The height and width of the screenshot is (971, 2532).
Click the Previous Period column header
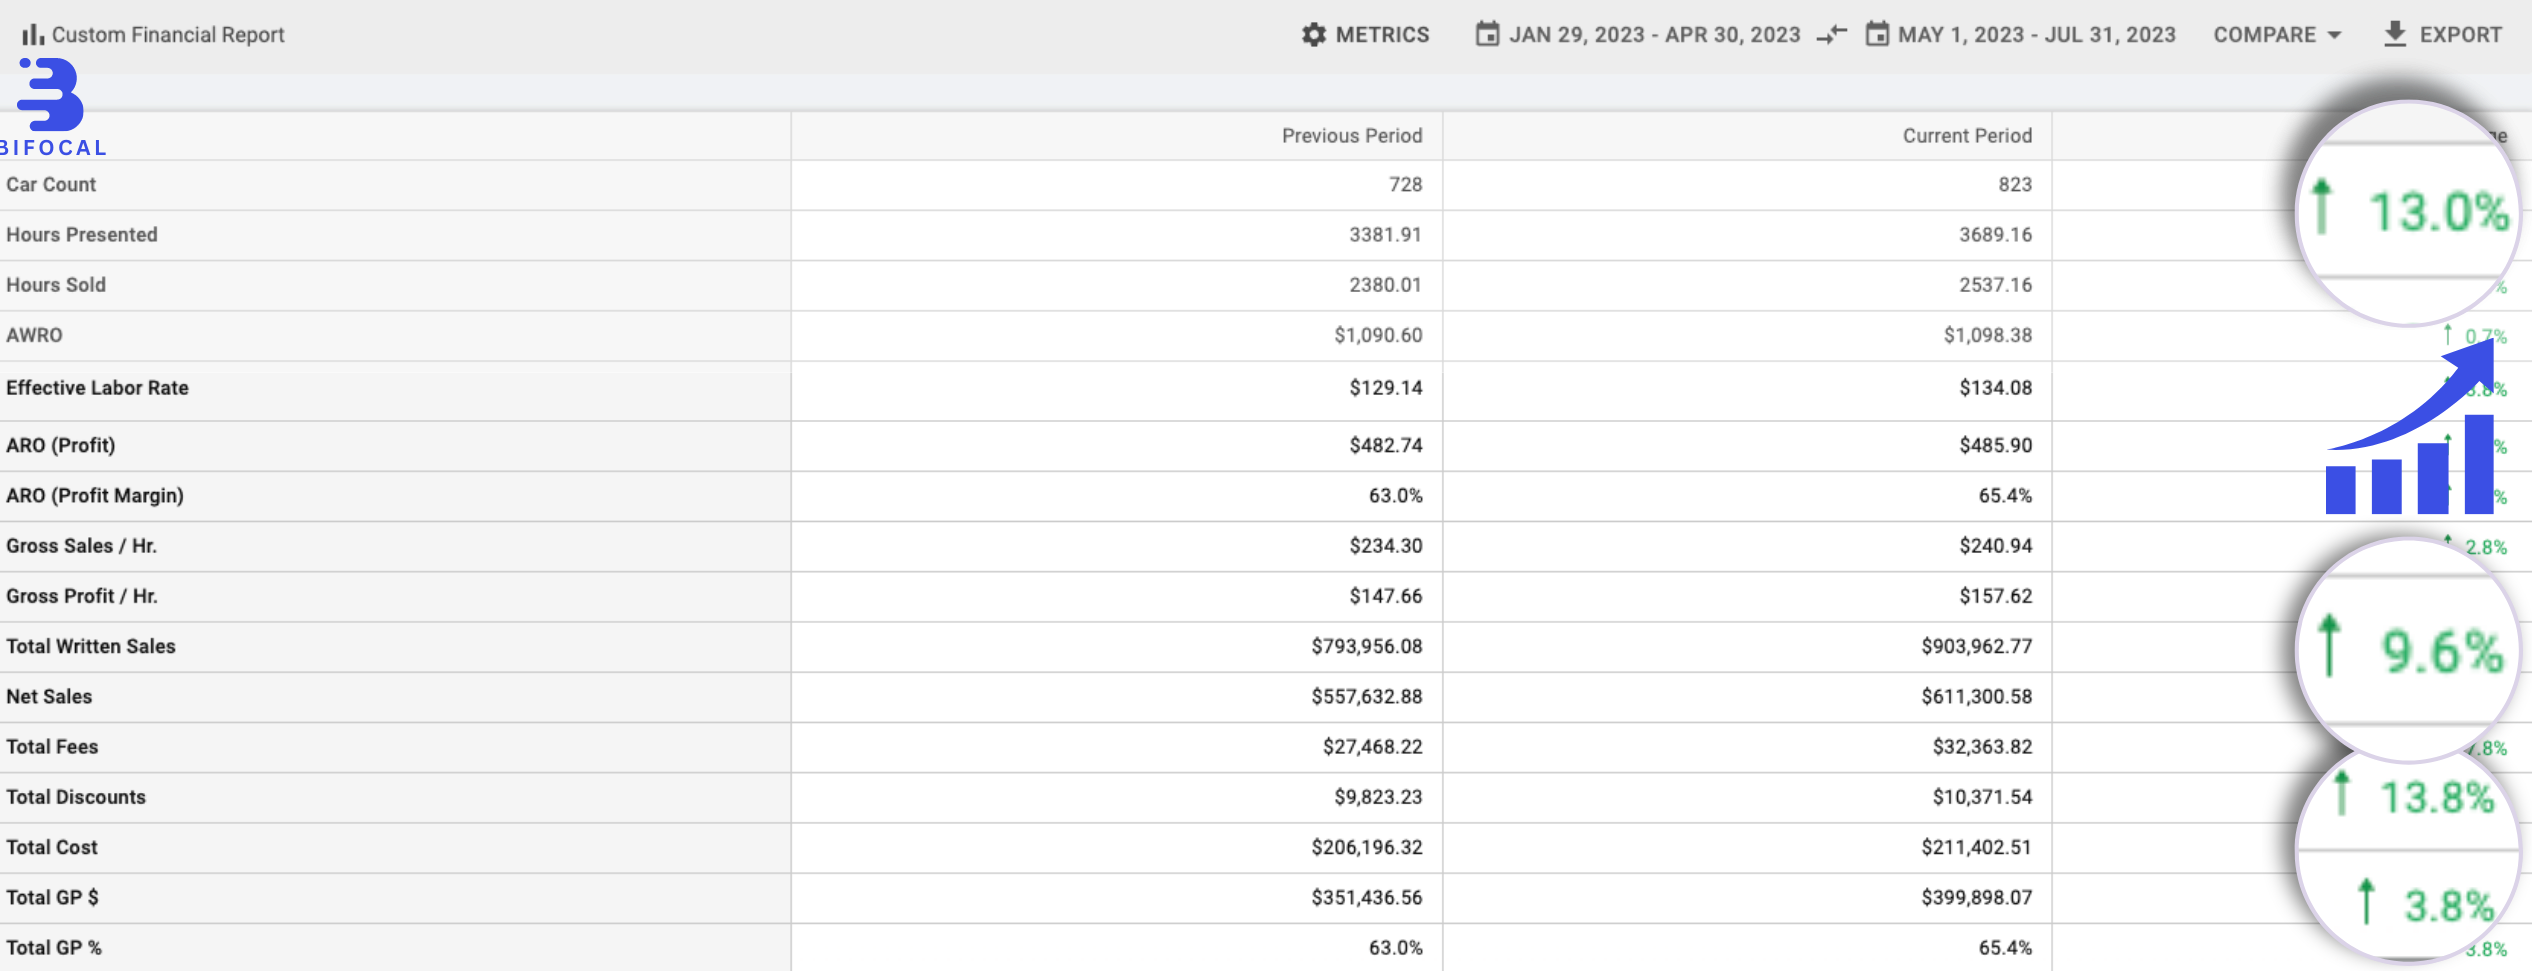tap(1351, 136)
